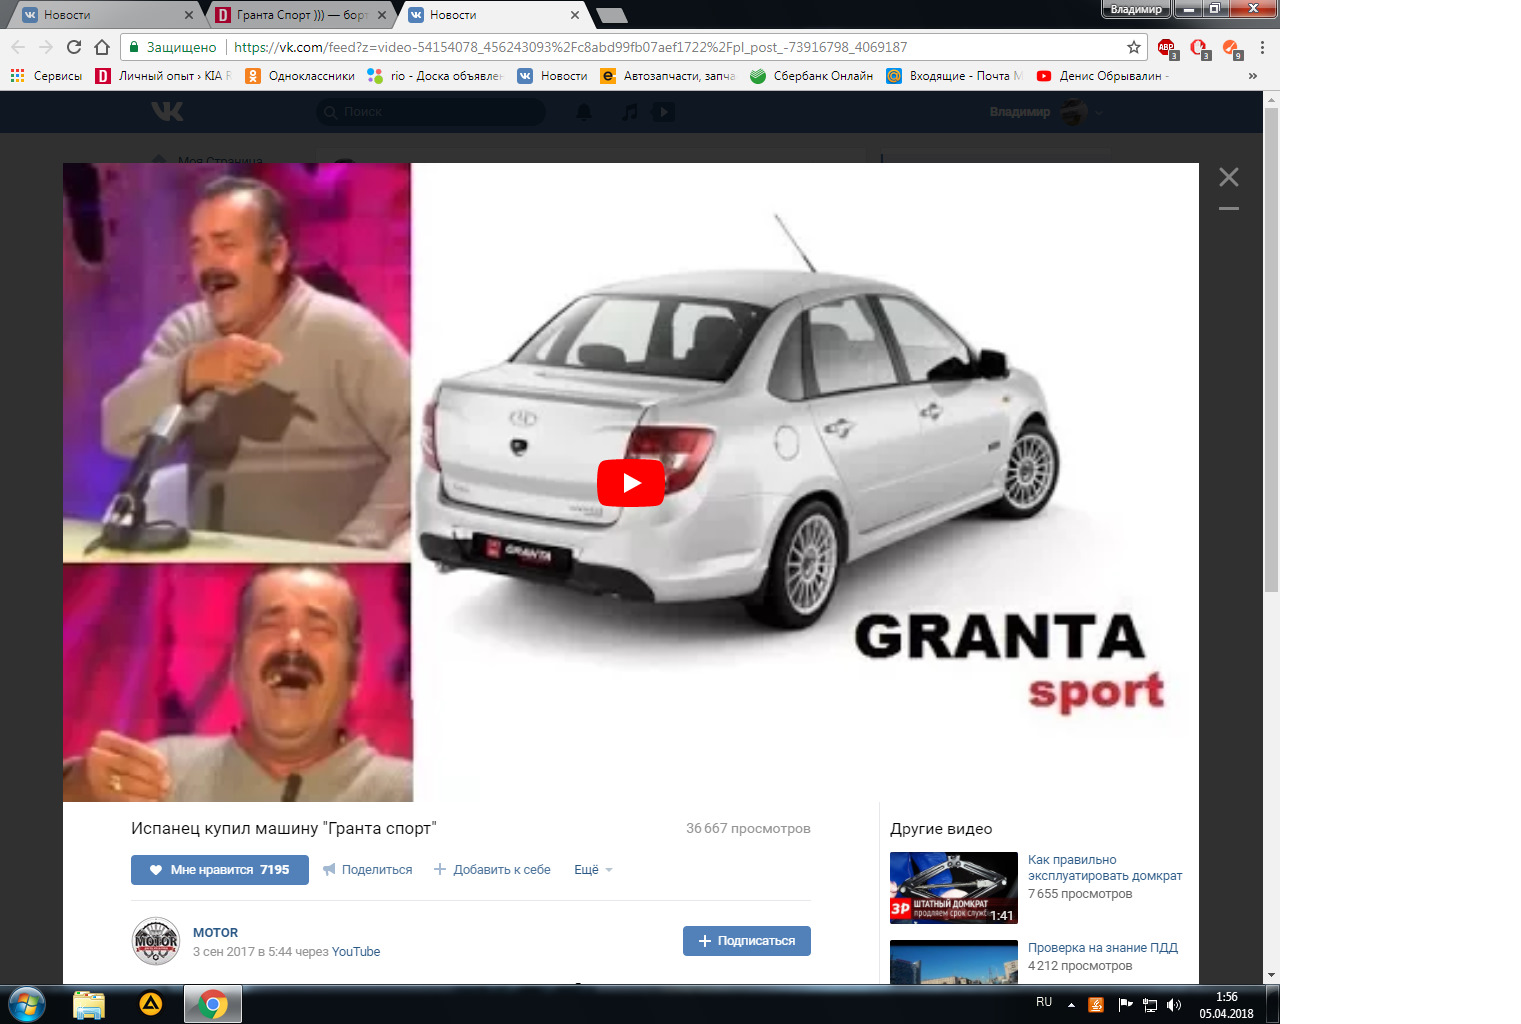Open Adblock Plus extension icon
The height and width of the screenshot is (1024, 1521).
point(1167,48)
